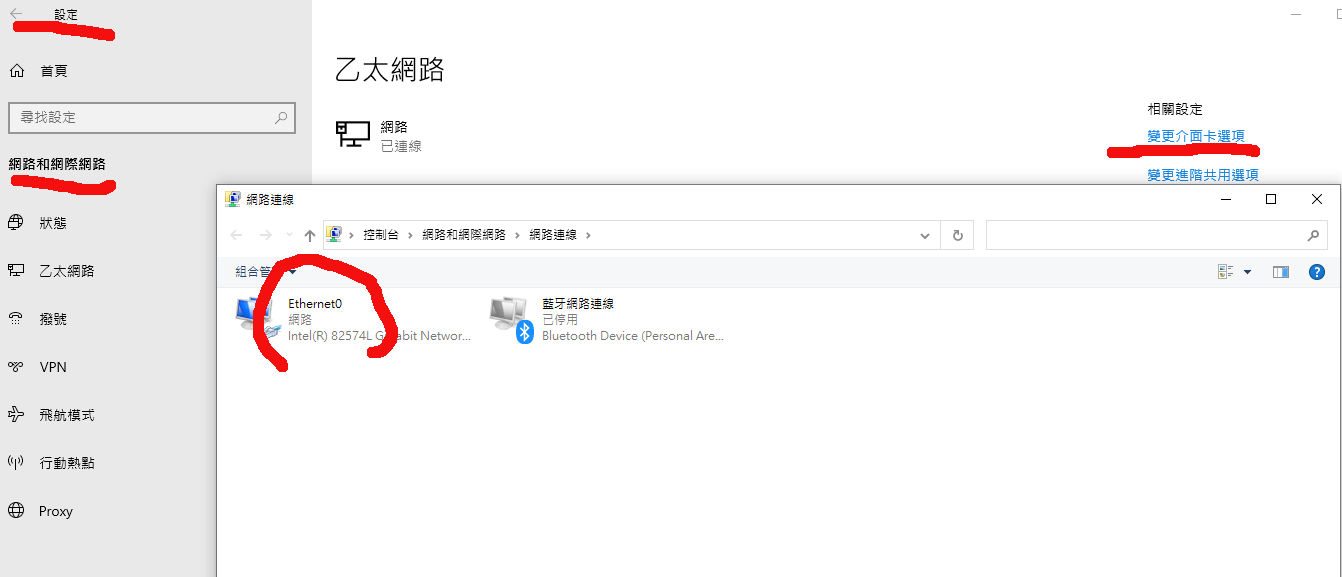
Task: Open the 首頁 home page
Action: tap(54, 71)
